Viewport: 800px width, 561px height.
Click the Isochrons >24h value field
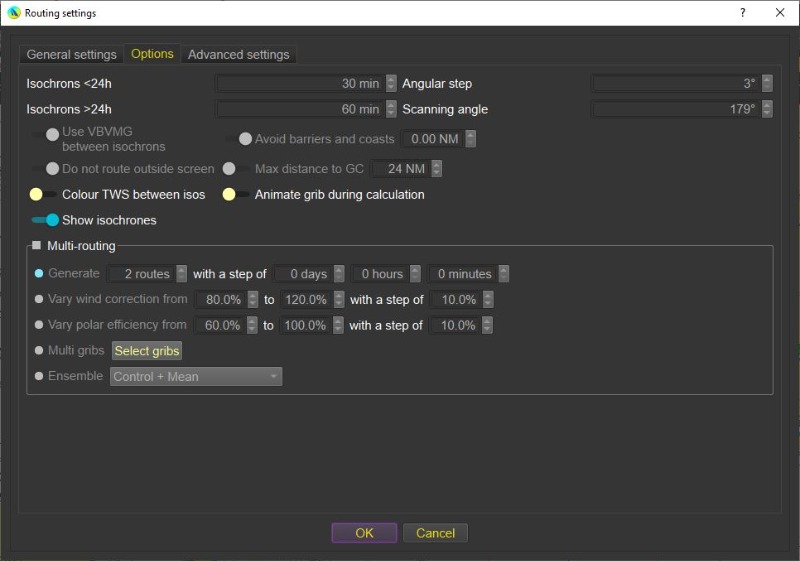(298, 110)
